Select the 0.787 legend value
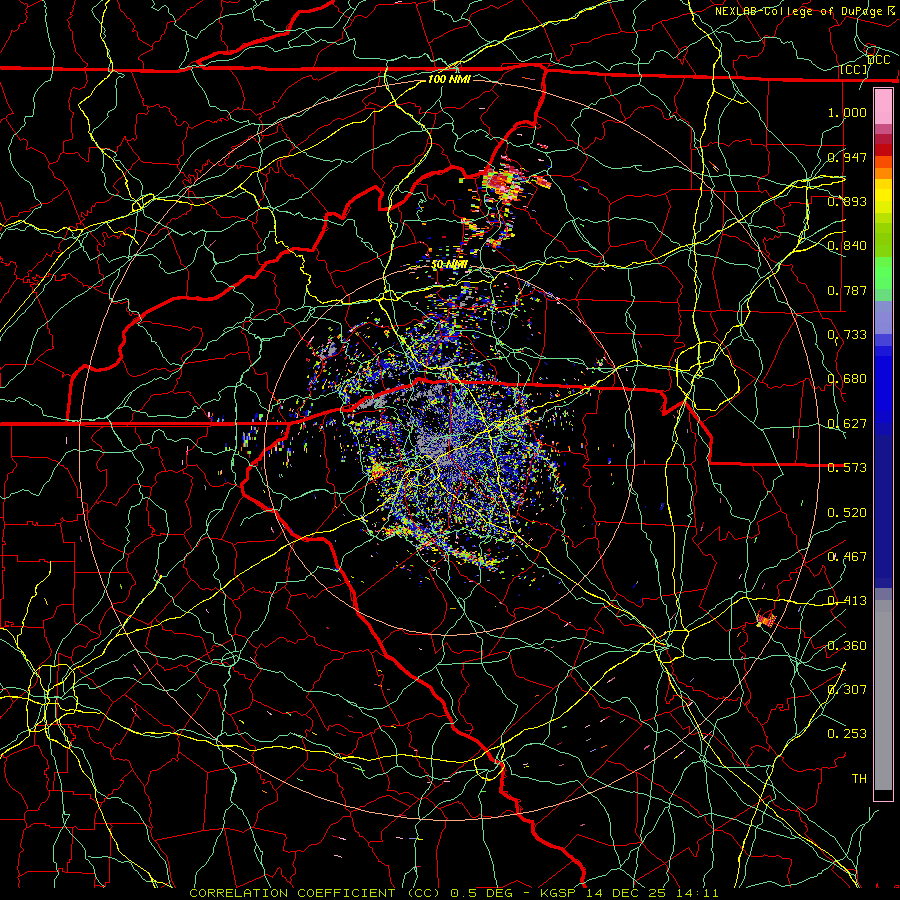Viewport: 900px width, 900px height. (847, 290)
